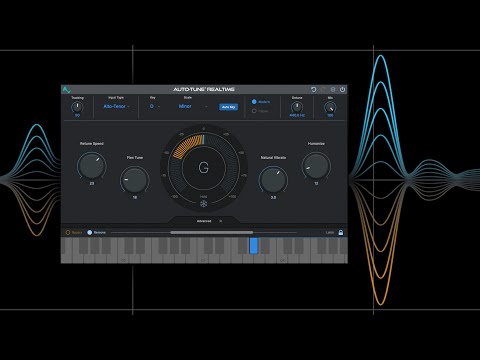Click the highlighted blue piano key
Image resolution: width=480 pixels, height=360 pixels.
(x=254, y=246)
